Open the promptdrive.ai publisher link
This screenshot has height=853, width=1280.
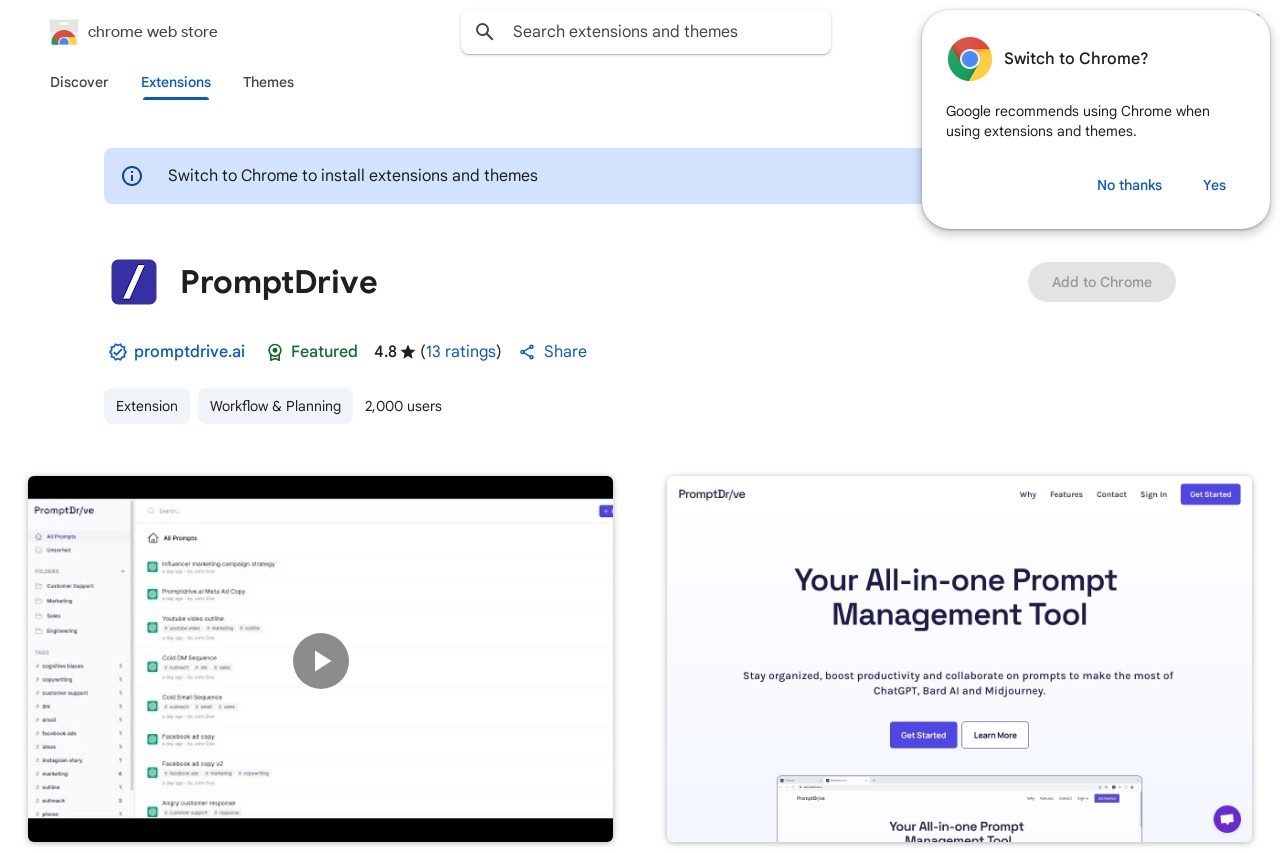(189, 352)
